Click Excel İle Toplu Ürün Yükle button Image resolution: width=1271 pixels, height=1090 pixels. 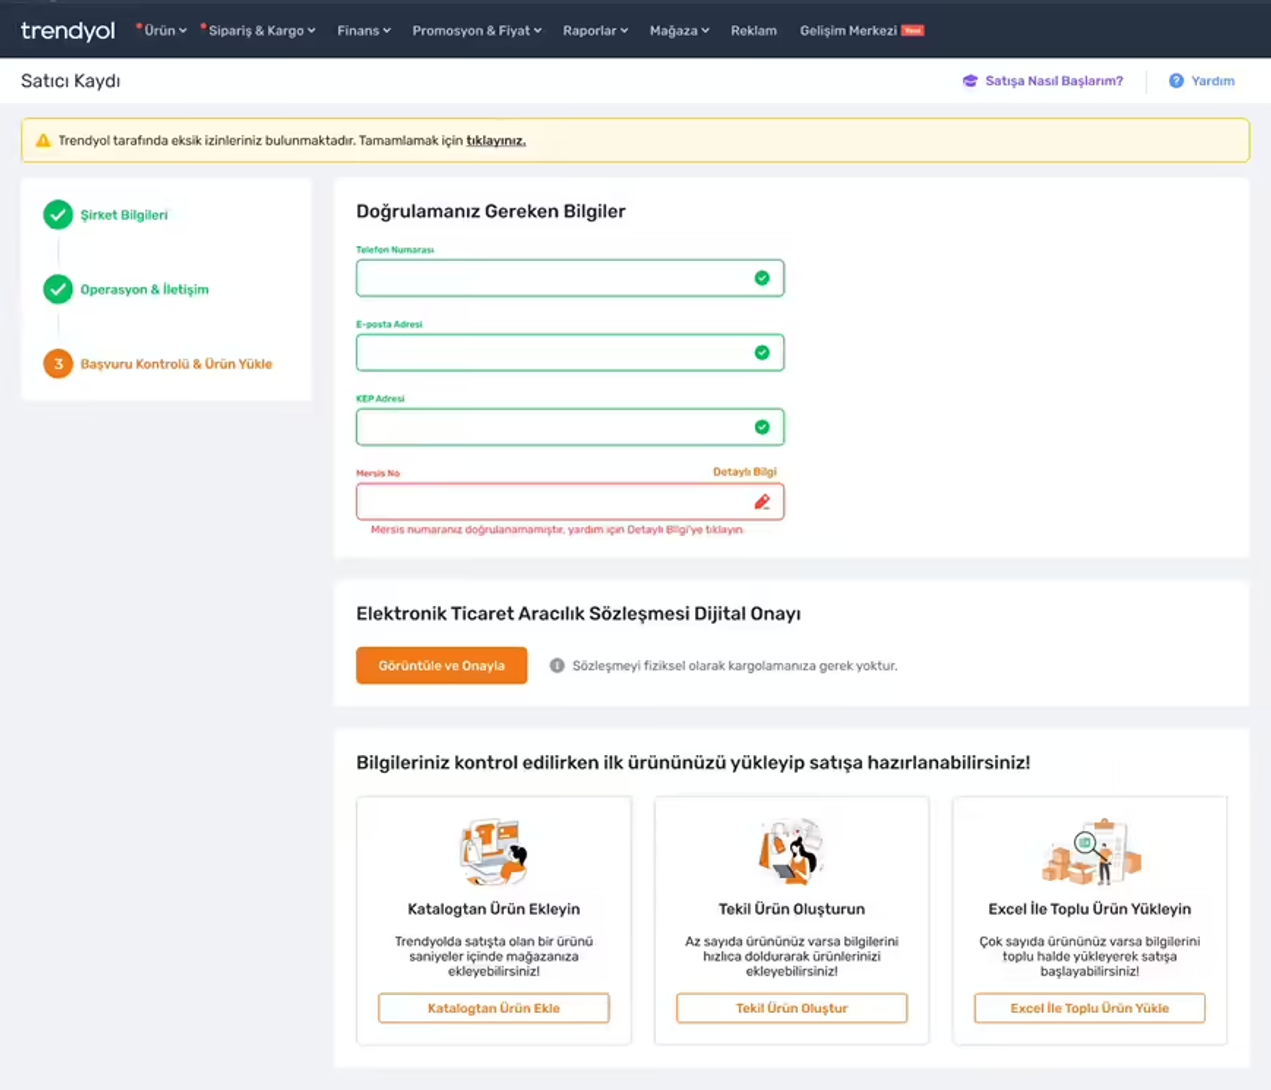point(1090,1008)
